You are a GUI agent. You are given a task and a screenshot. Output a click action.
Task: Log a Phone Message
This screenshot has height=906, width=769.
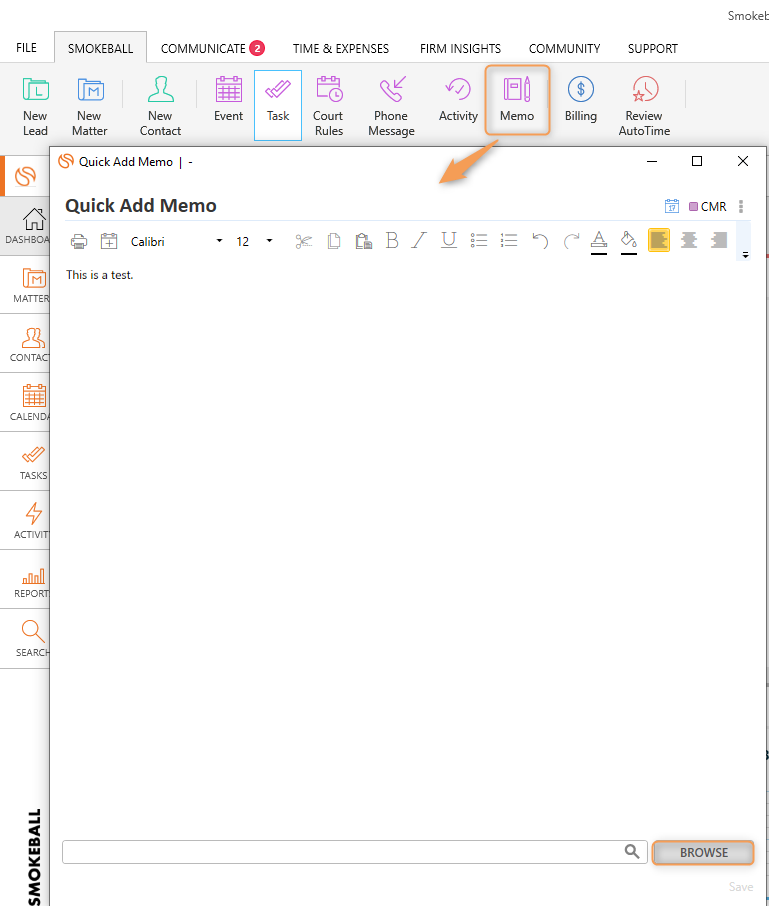click(x=391, y=106)
